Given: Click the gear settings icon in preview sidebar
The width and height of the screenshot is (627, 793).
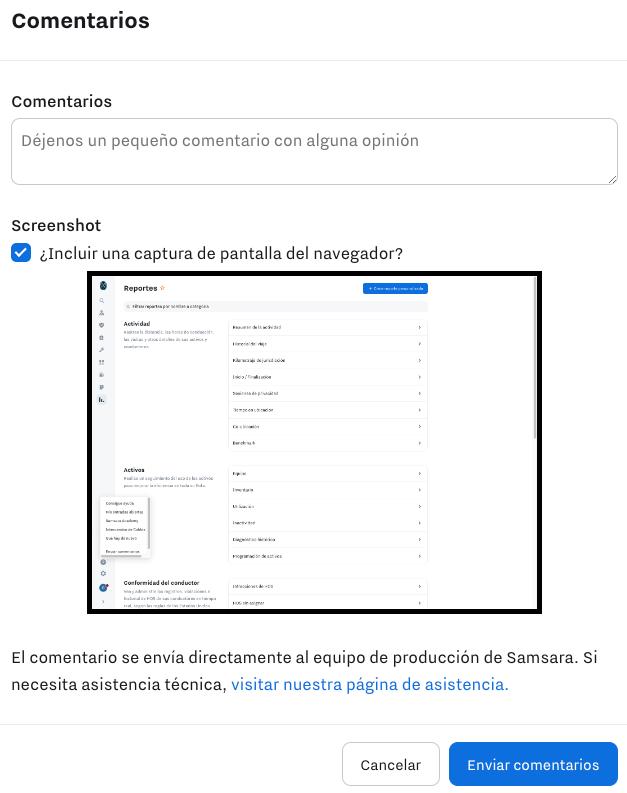Looking at the screenshot, I should pos(103,574).
